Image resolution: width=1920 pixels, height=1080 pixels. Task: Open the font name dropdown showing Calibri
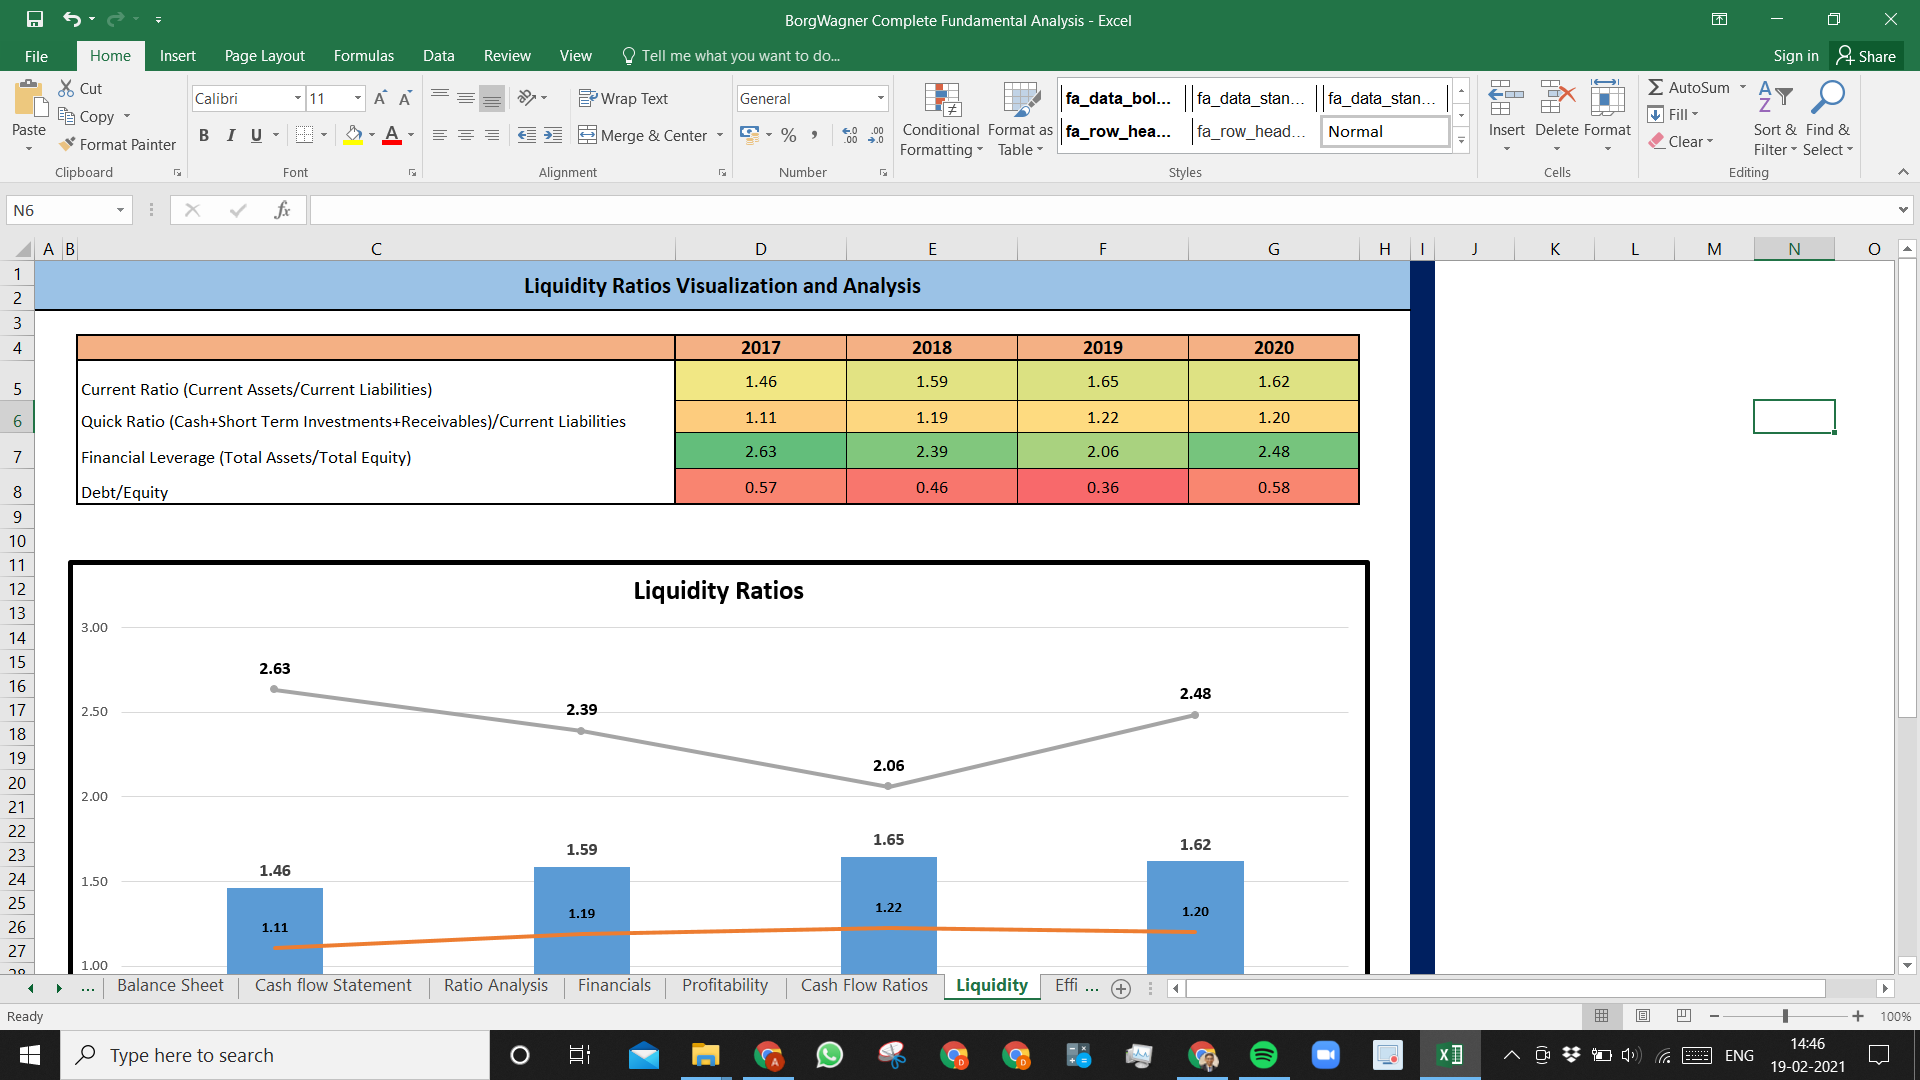click(x=298, y=98)
